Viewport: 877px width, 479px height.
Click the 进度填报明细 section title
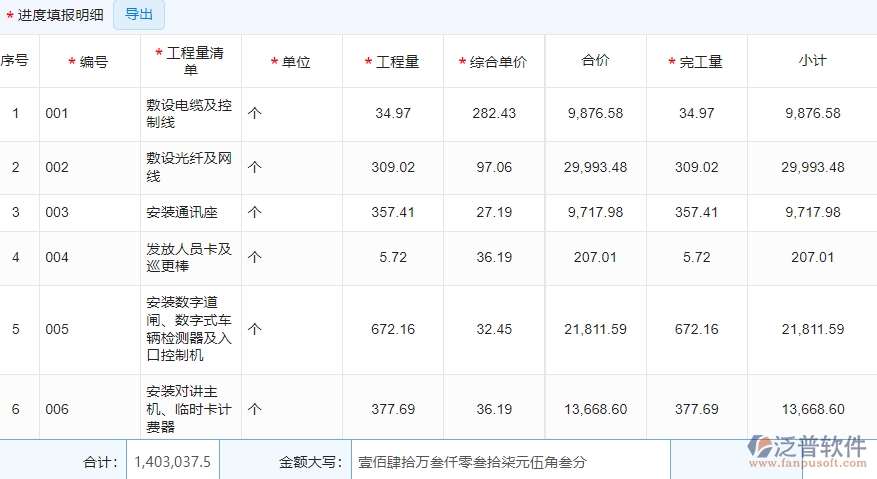60,15
